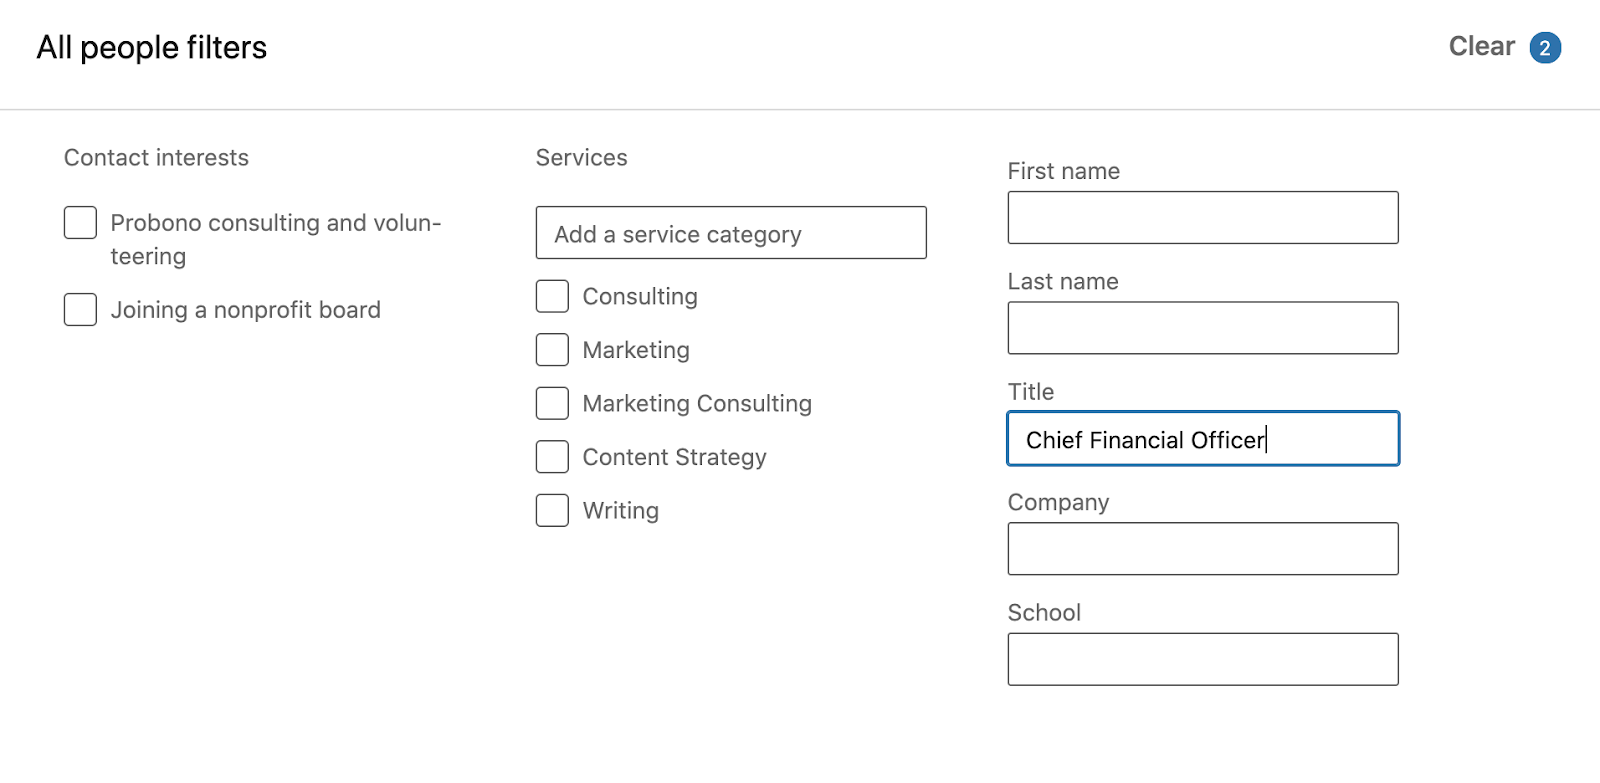Click the Content Strategy label
1600x783 pixels.
674,457
